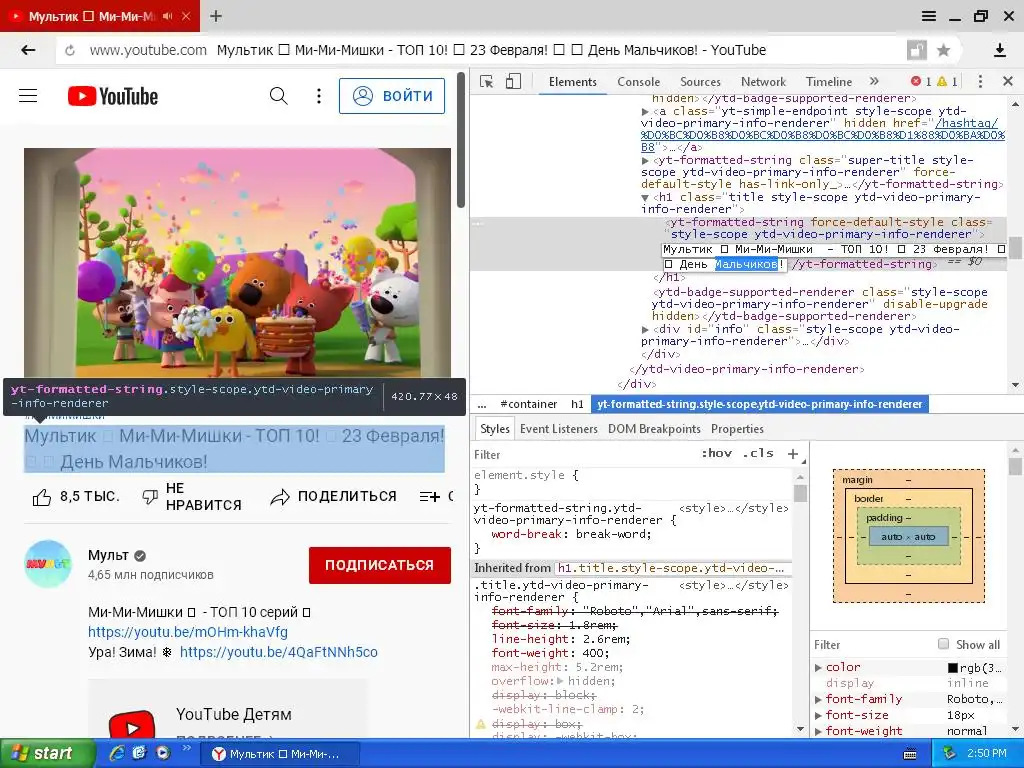Reload the page with refresh icon

(71, 50)
